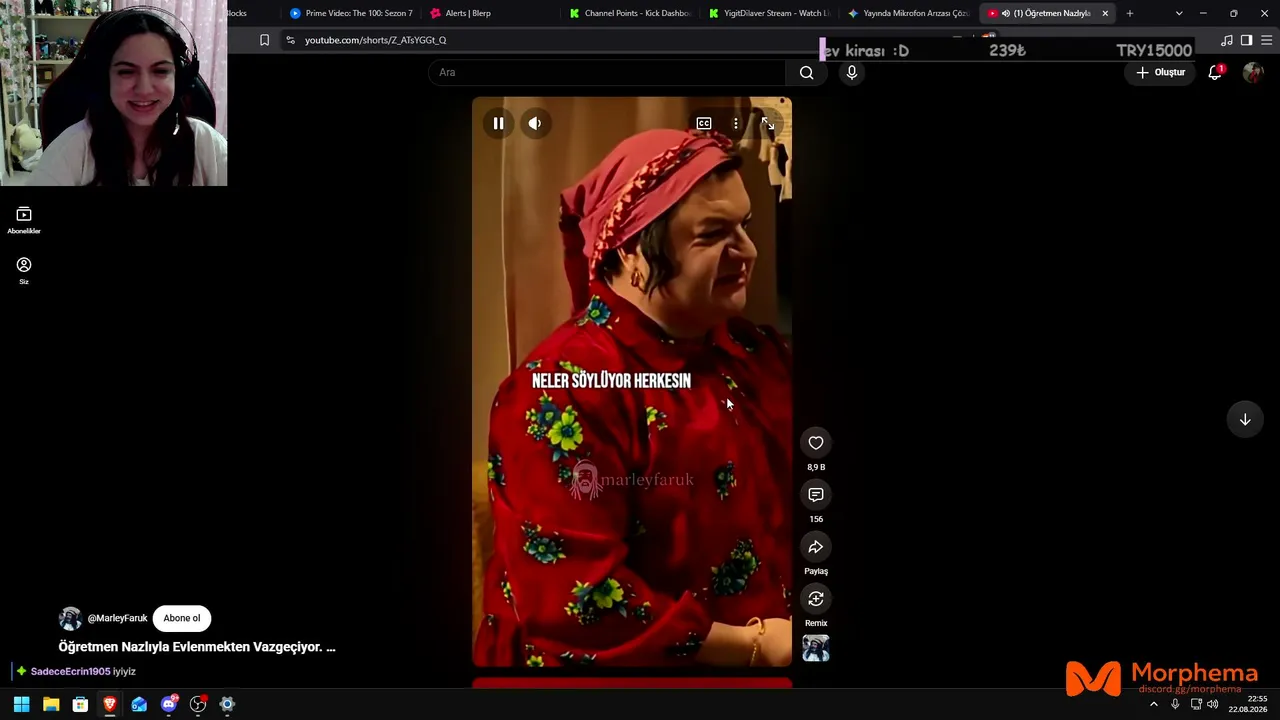1280x720 pixels.
Task: Mute the Shorts video volume
Action: pos(535,124)
